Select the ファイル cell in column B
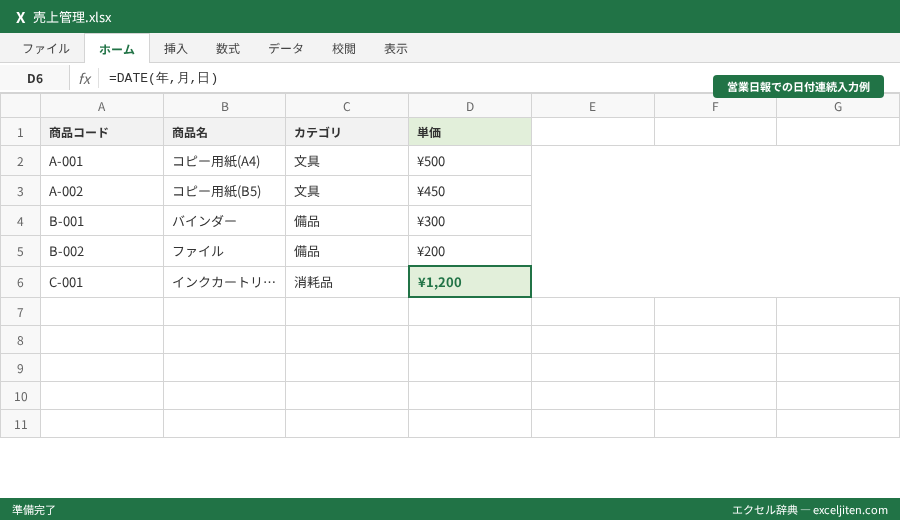 pyautogui.click(x=224, y=251)
